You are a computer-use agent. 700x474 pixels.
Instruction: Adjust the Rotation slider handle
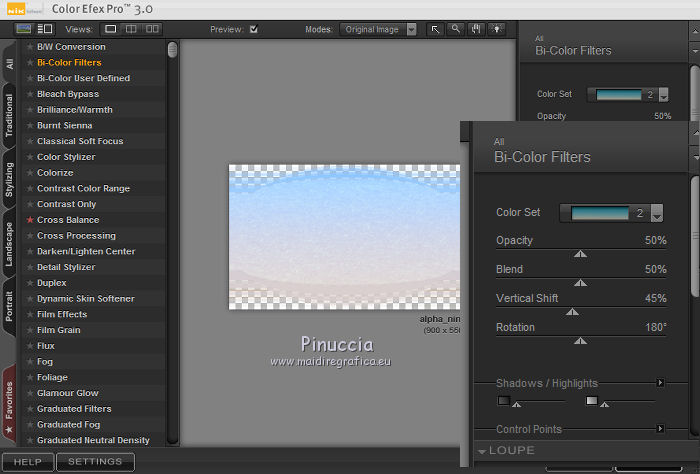580,341
